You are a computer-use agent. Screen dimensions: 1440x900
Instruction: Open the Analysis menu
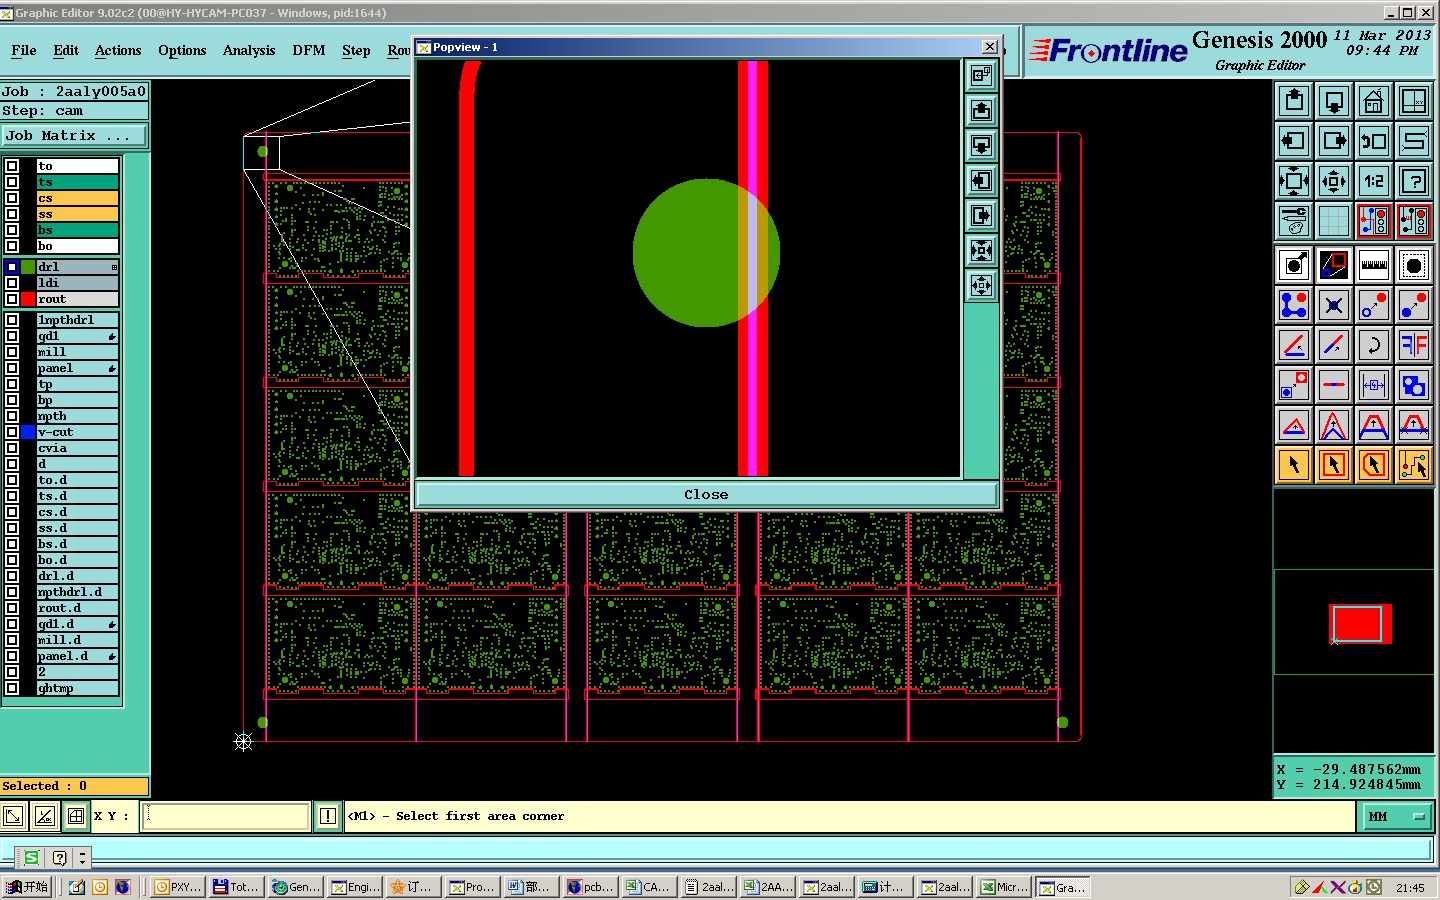[x=249, y=50]
